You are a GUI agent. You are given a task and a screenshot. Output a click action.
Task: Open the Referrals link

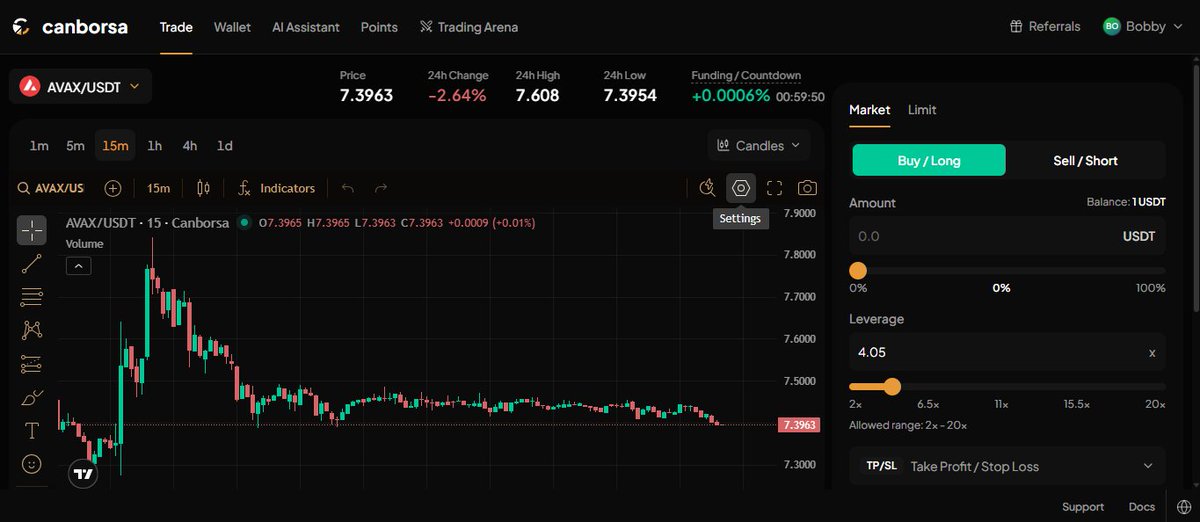(1045, 27)
